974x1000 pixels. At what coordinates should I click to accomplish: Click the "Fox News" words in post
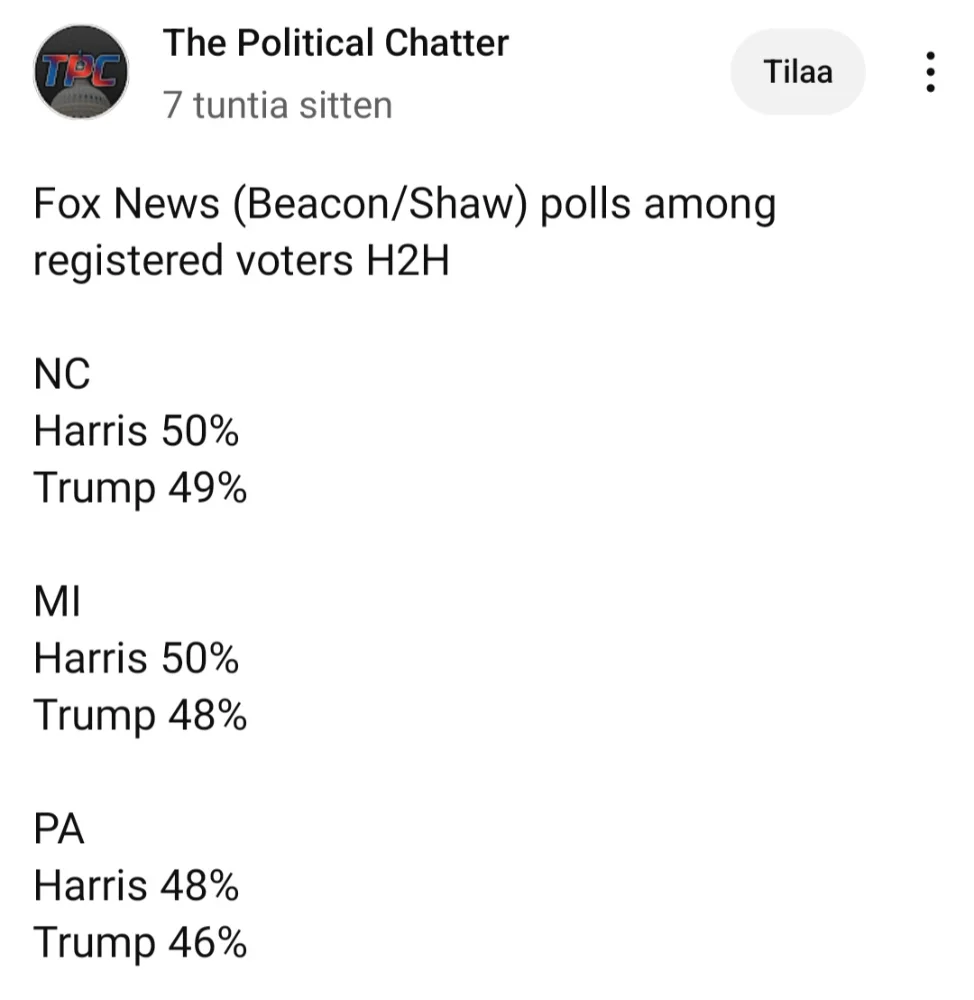126,204
